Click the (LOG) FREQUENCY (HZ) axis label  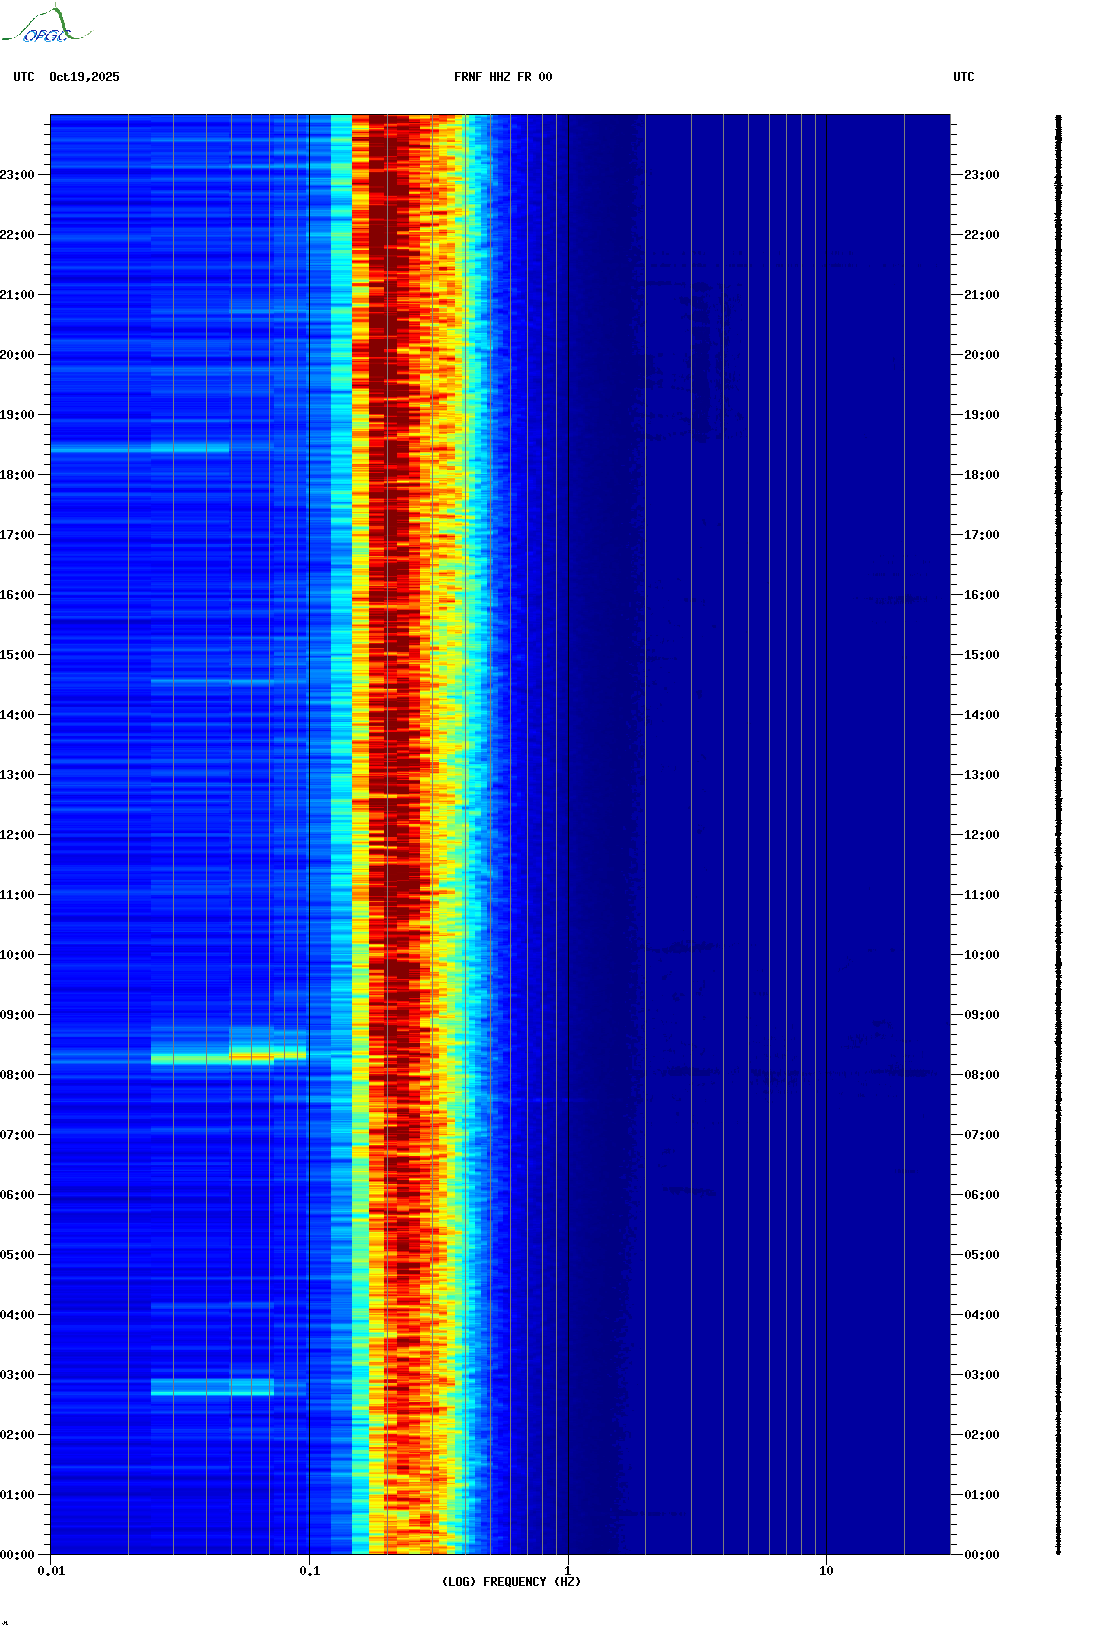click(511, 1581)
